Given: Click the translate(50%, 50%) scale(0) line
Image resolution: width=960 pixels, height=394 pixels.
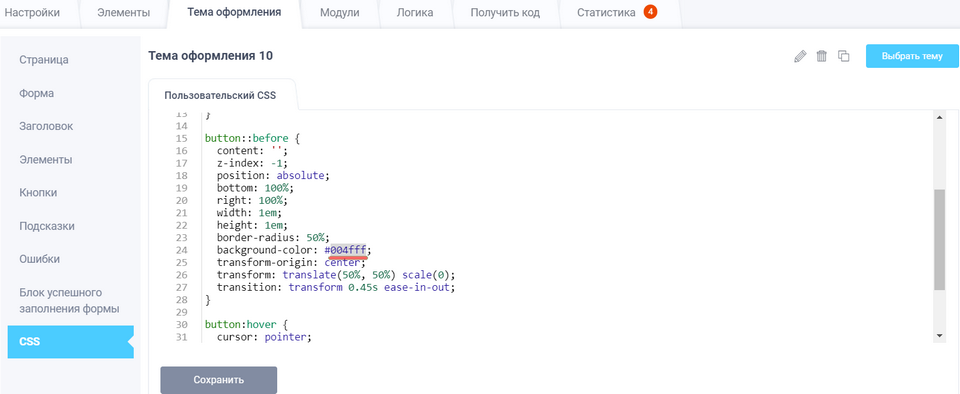Looking at the screenshot, I should pyautogui.click(x=336, y=275).
